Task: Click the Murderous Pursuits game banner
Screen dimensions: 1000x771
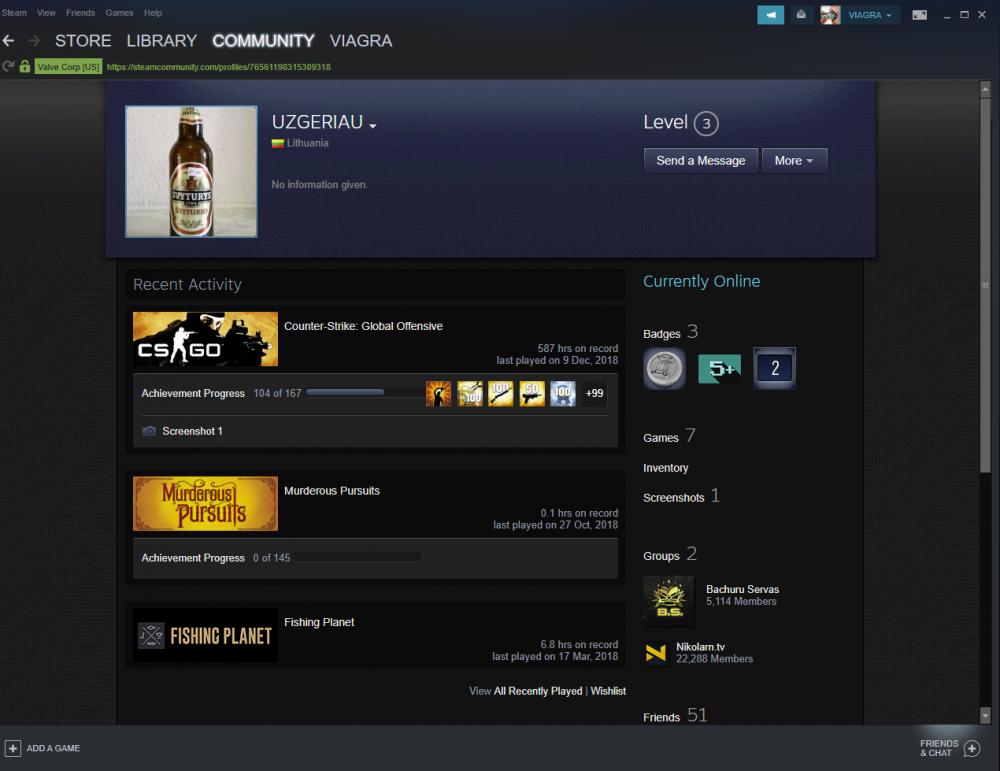Action: (x=205, y=504)
